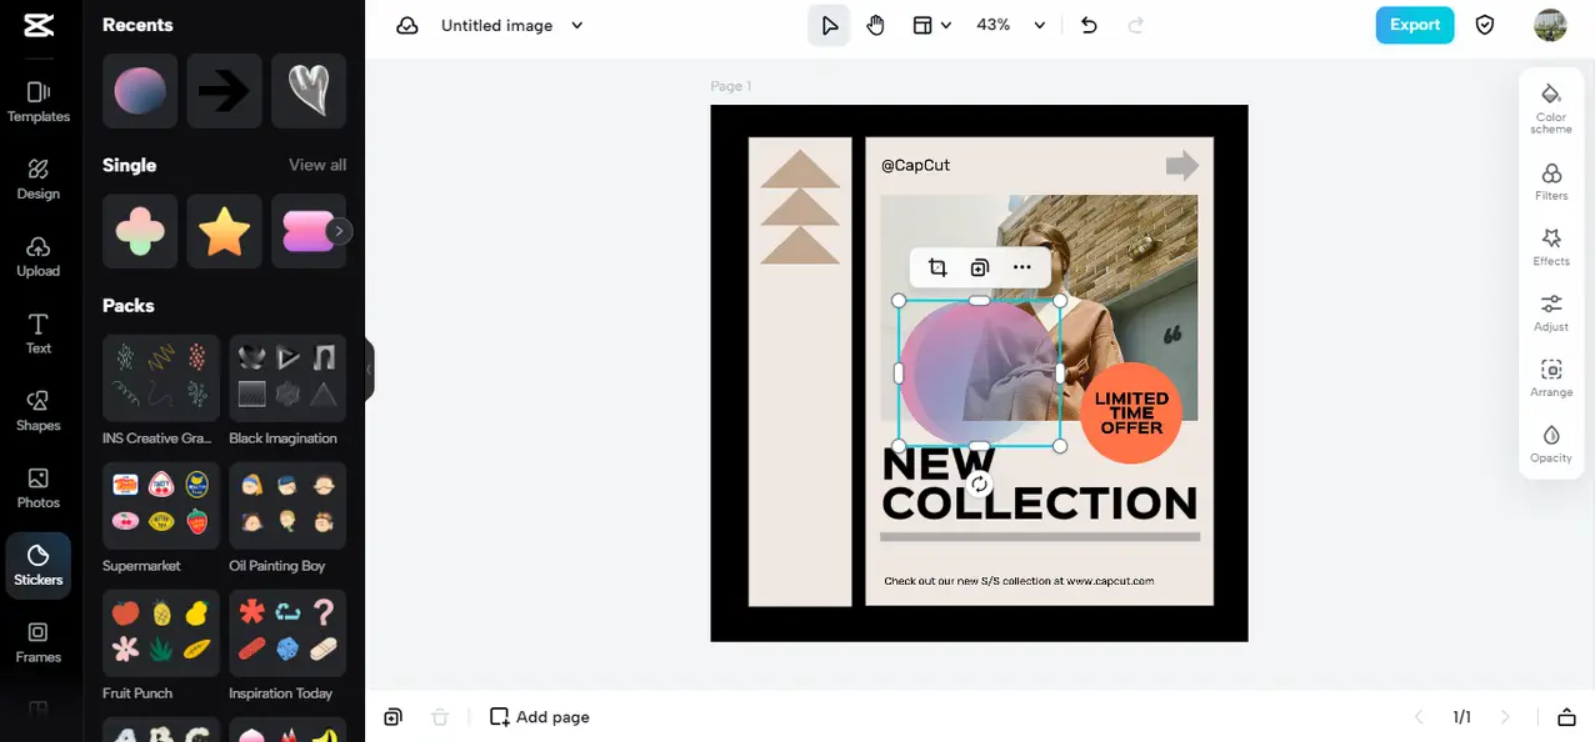The image size is (1595, 742).
Task: Open the Frames sidebar panel
Action: point(38,642)
